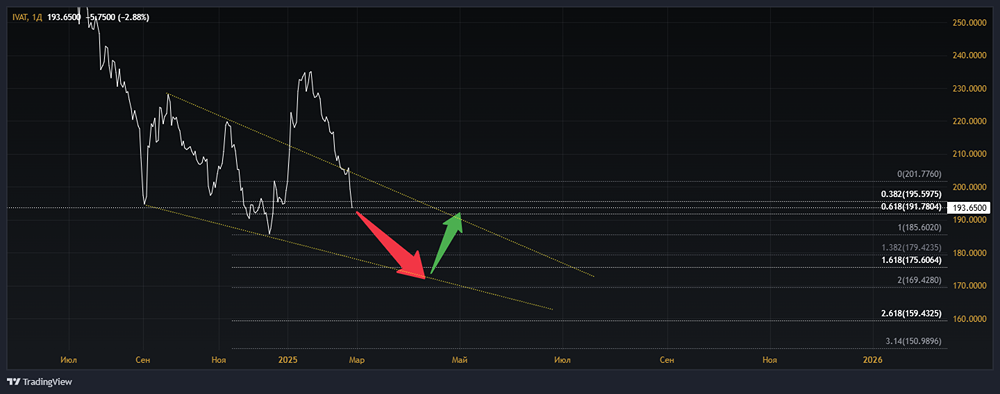The image size is (1000, 394).
Task: Select the Fibonacci level 2.618(159.4325)
Action: (911, 314)
